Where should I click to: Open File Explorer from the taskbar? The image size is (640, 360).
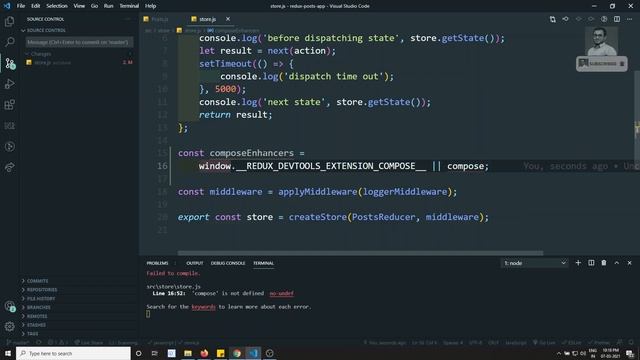[188, 353]
